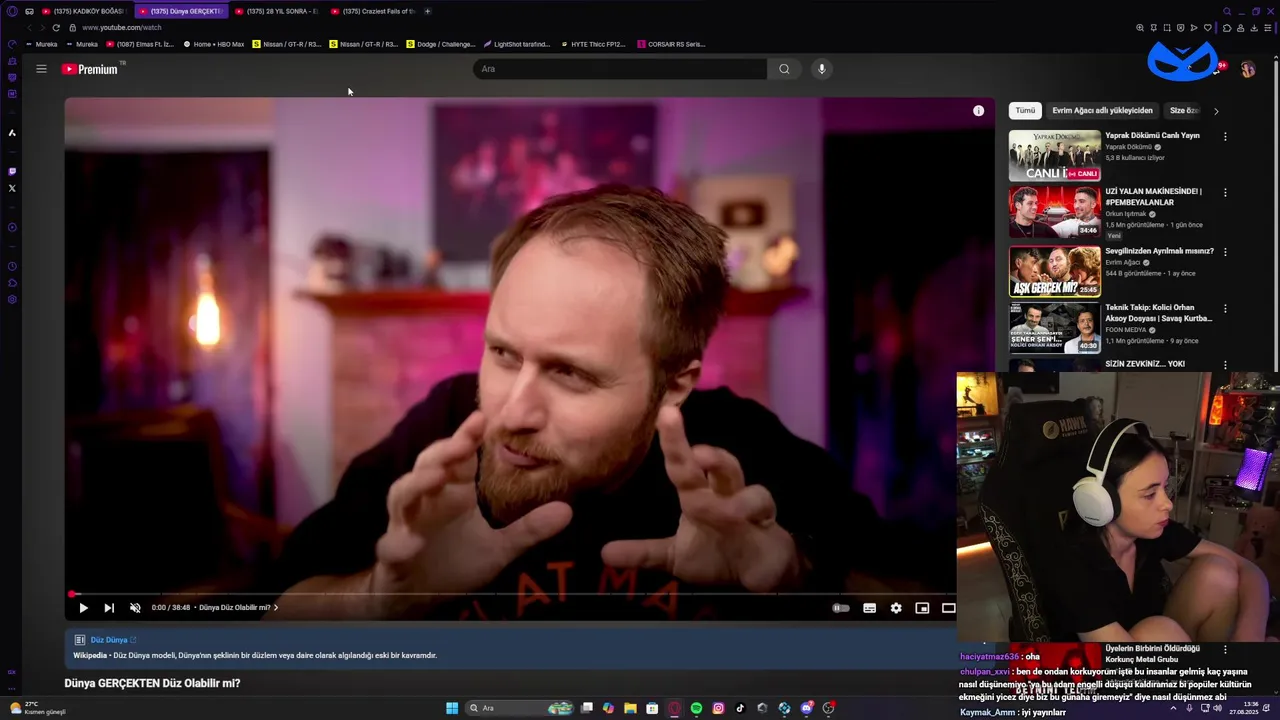Open Instagram from the taskbar

718,708
